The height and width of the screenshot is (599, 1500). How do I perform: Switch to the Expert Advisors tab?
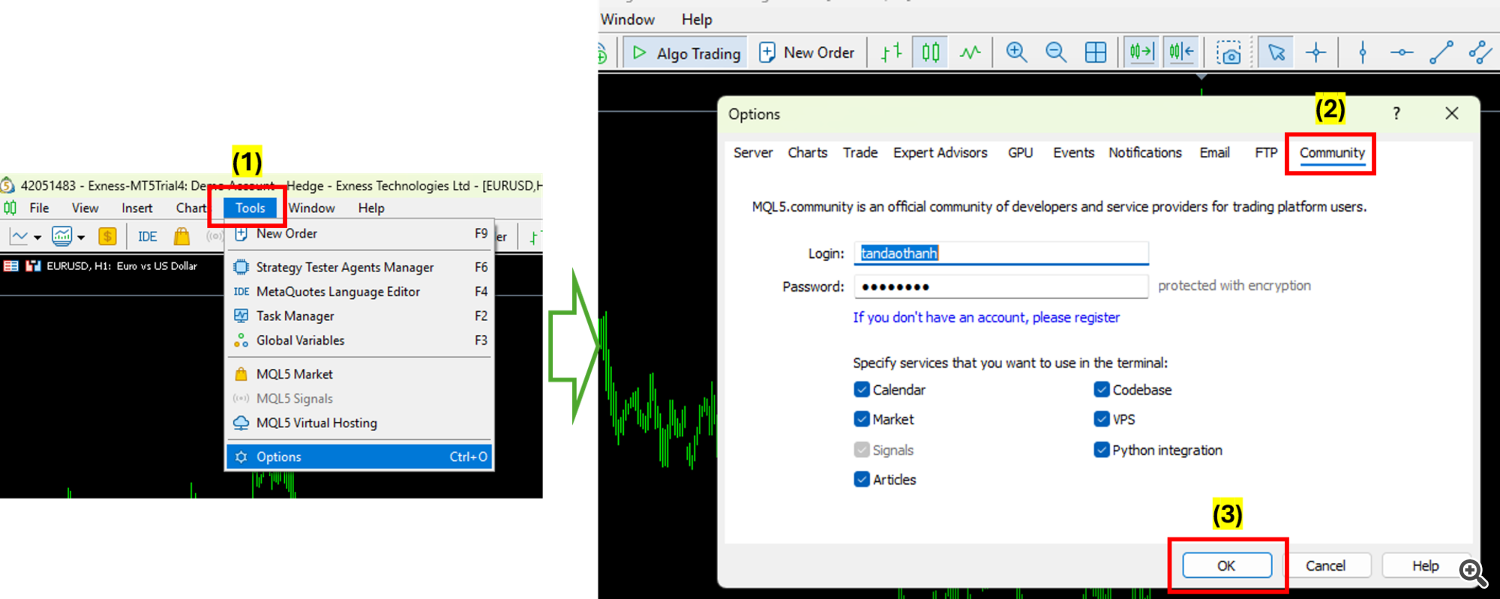tap(940, 153)
